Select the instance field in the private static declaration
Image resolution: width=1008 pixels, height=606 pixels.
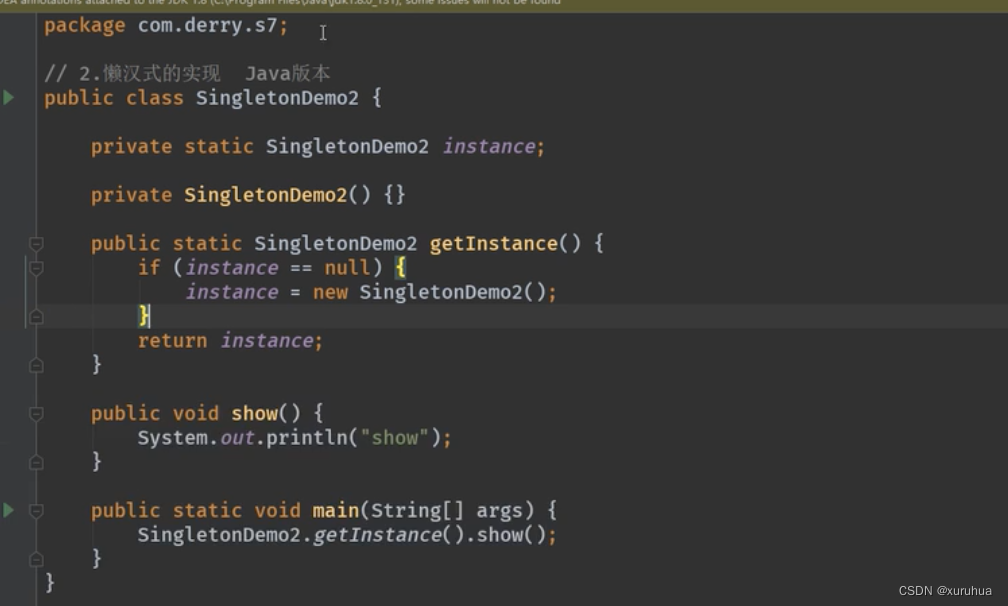[x=489, y=147]
